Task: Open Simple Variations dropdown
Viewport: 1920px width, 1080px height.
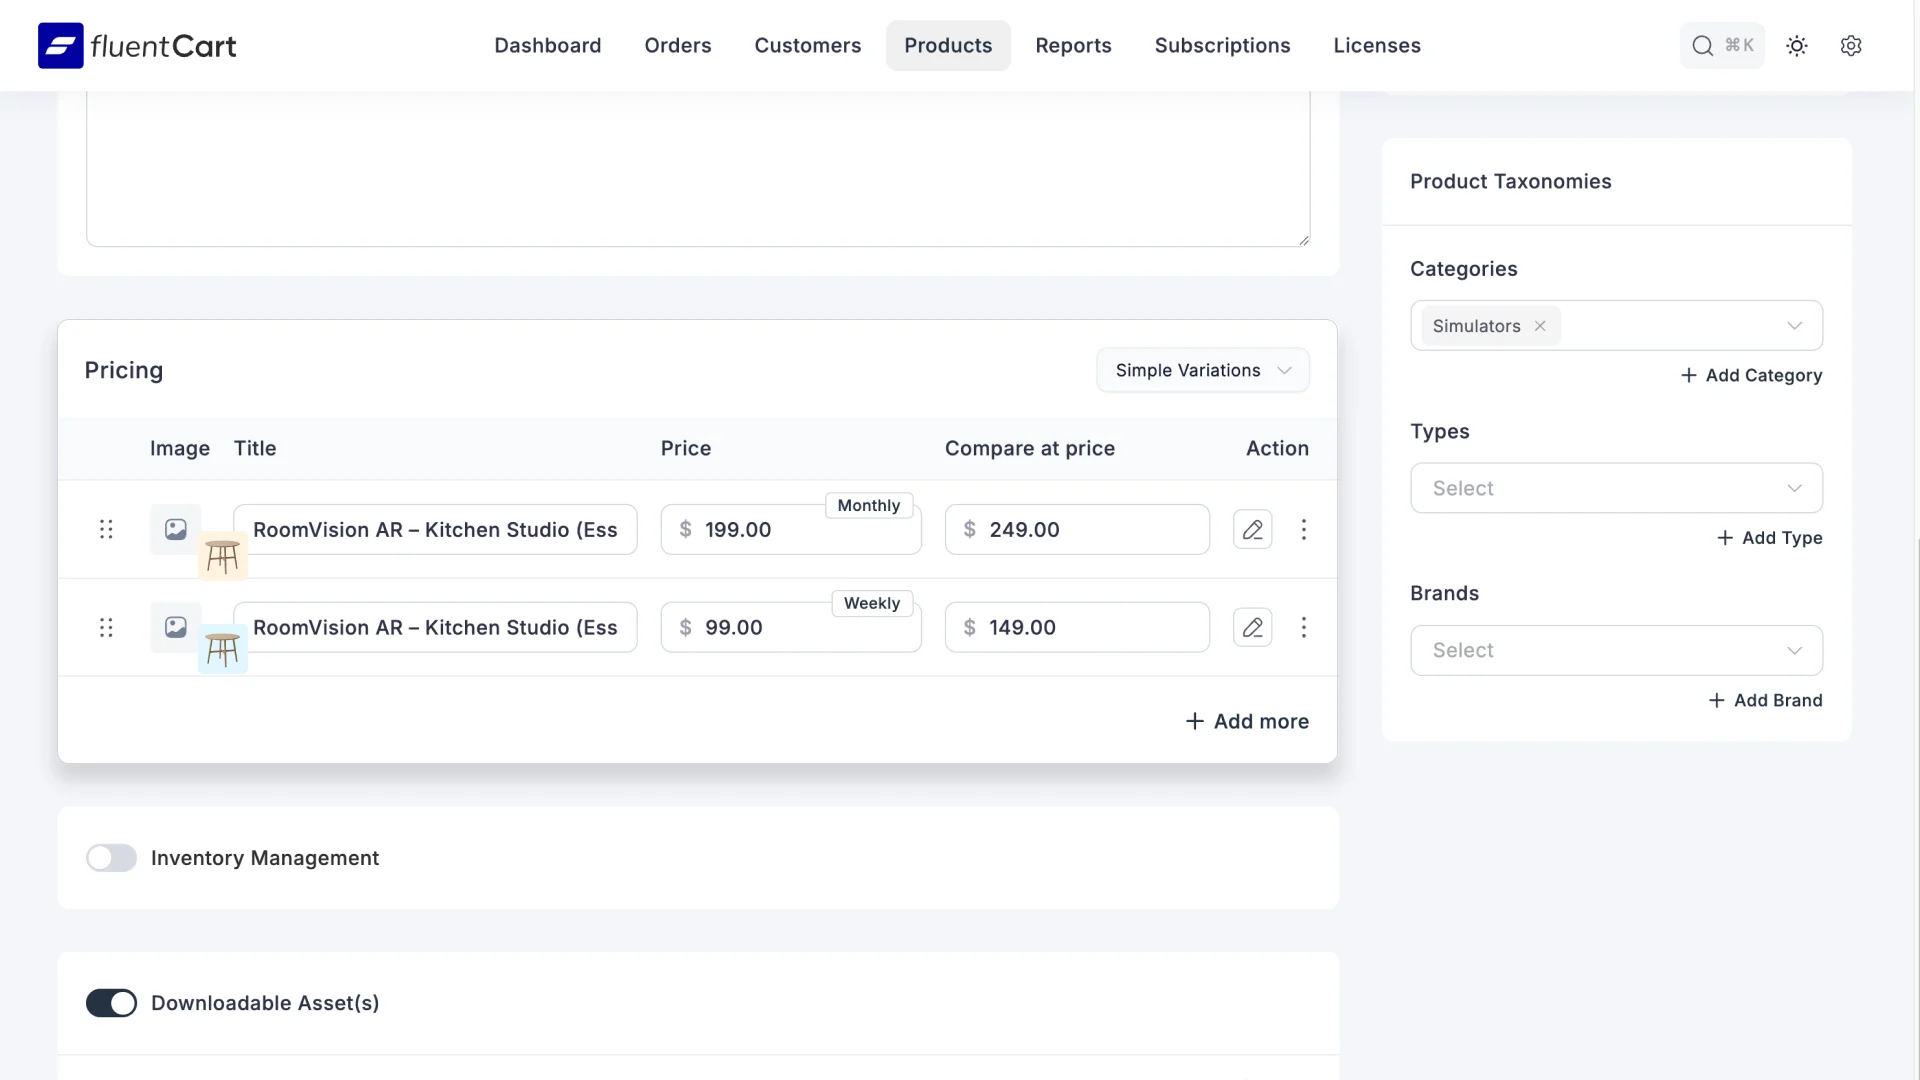Action: (x=1202, y=370)
